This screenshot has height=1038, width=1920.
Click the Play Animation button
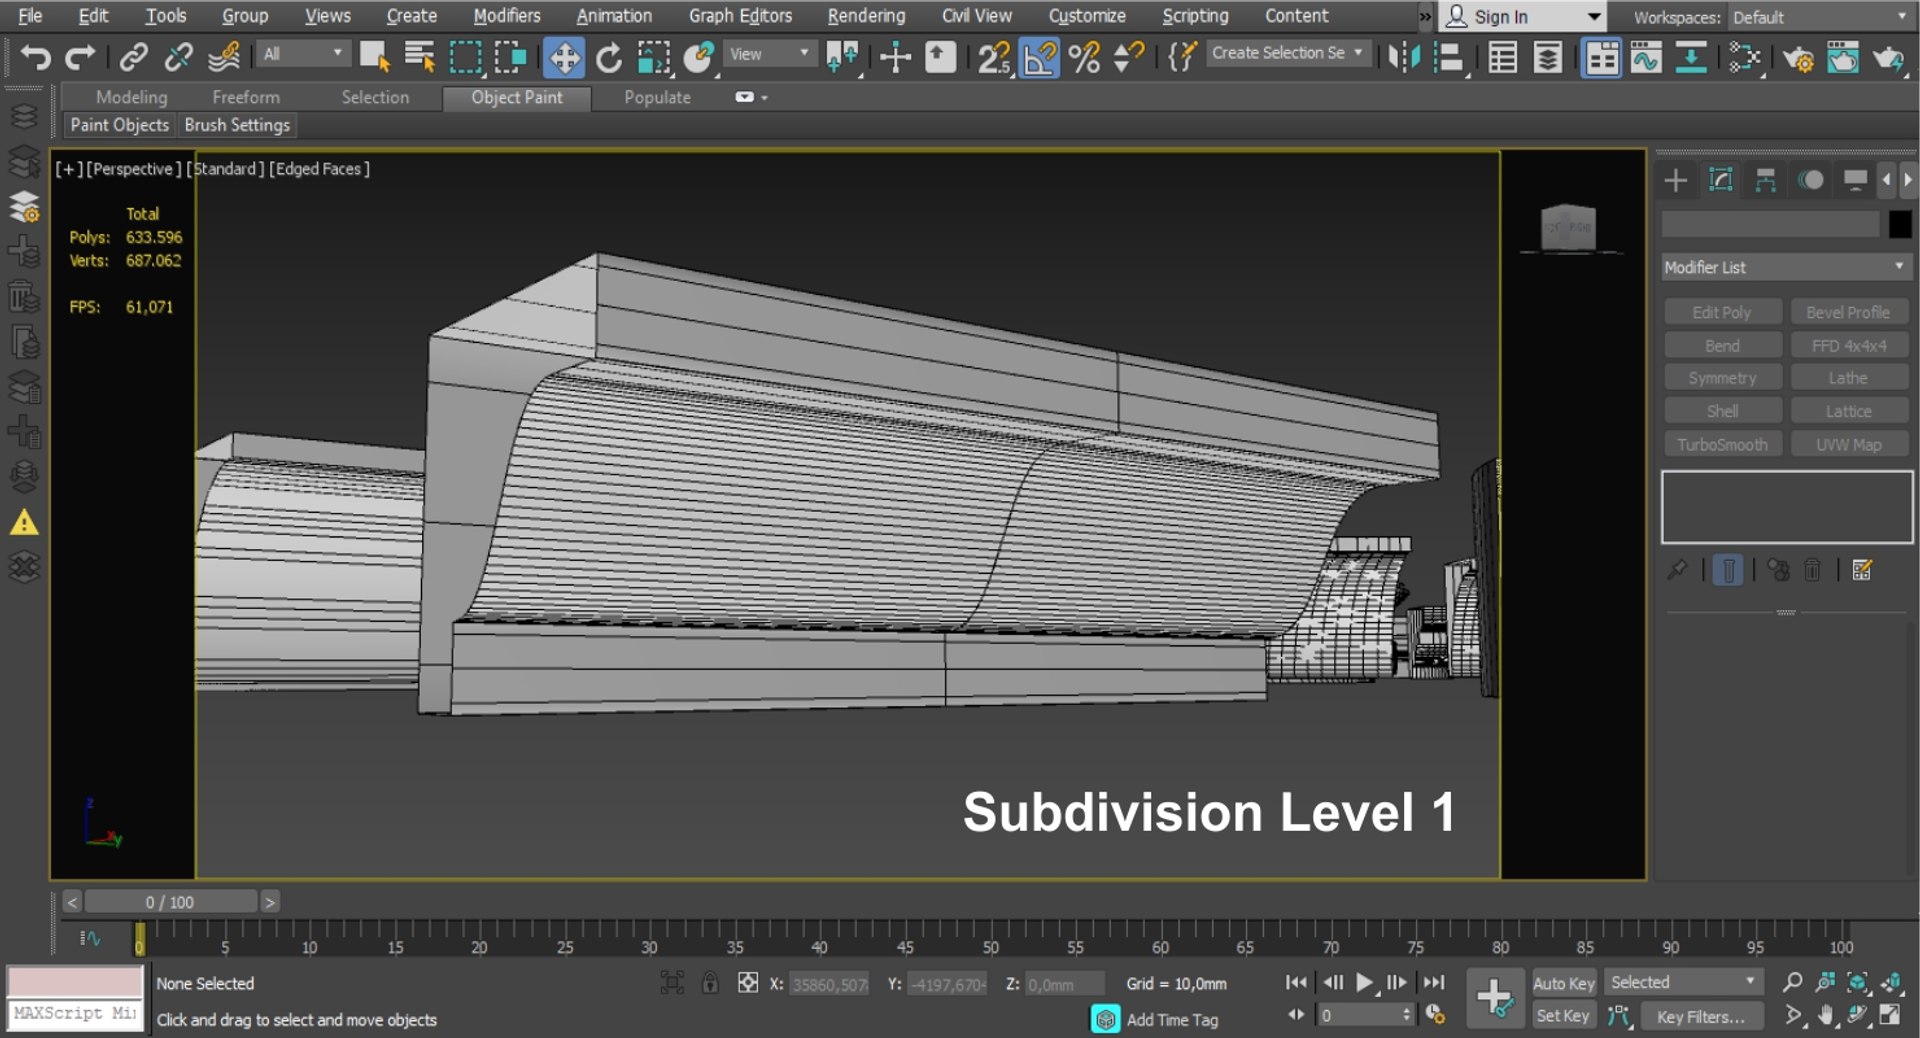1364,983
